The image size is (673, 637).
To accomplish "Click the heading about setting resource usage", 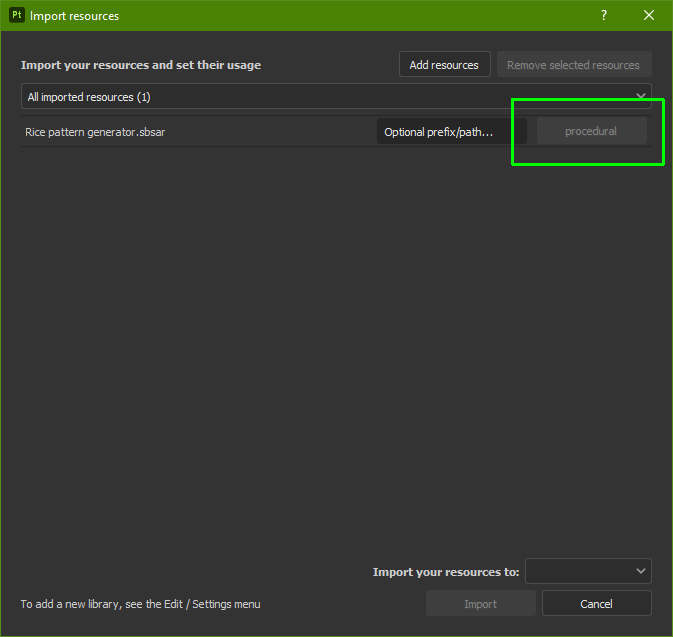I will [x=140, y=65].
